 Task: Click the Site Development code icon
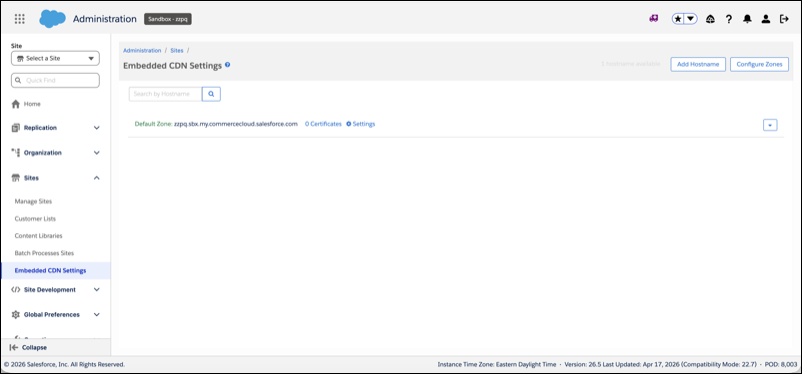tap(15, 290)
